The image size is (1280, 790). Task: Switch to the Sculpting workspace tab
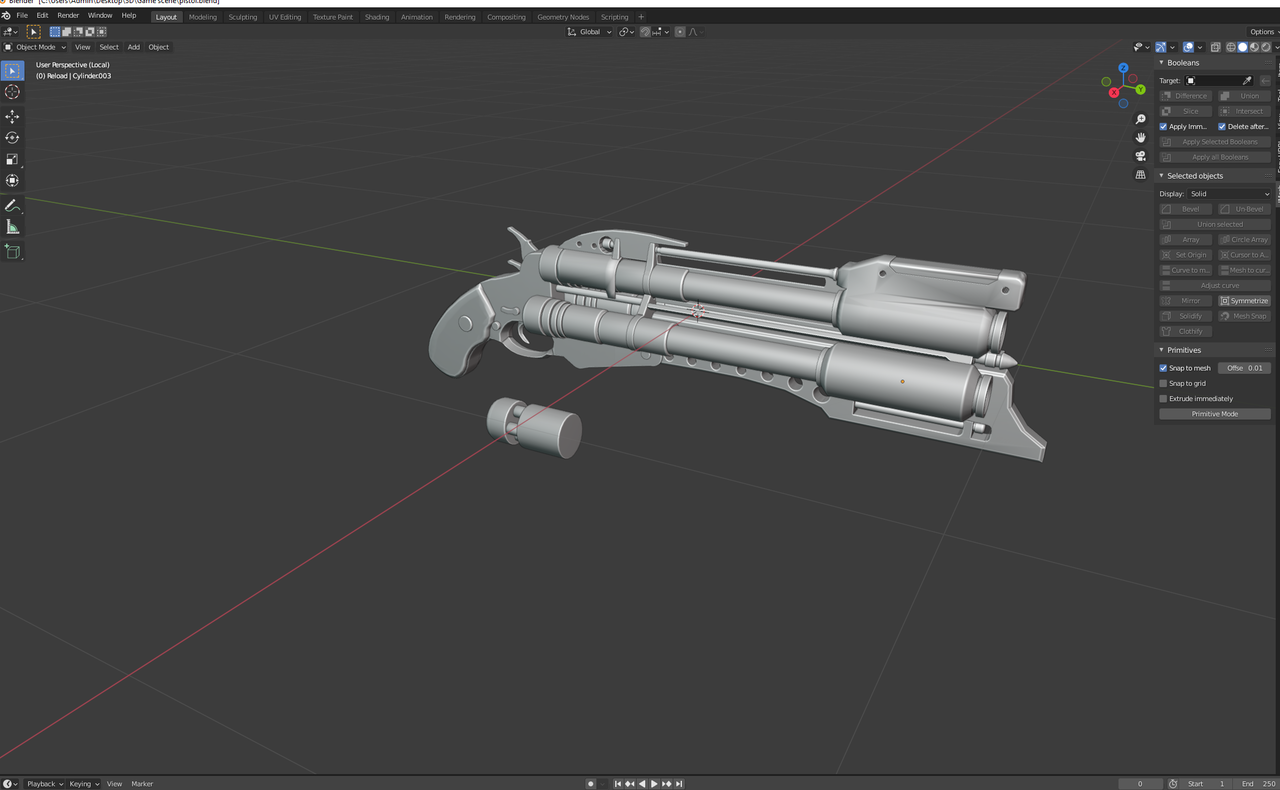point(242,17)
